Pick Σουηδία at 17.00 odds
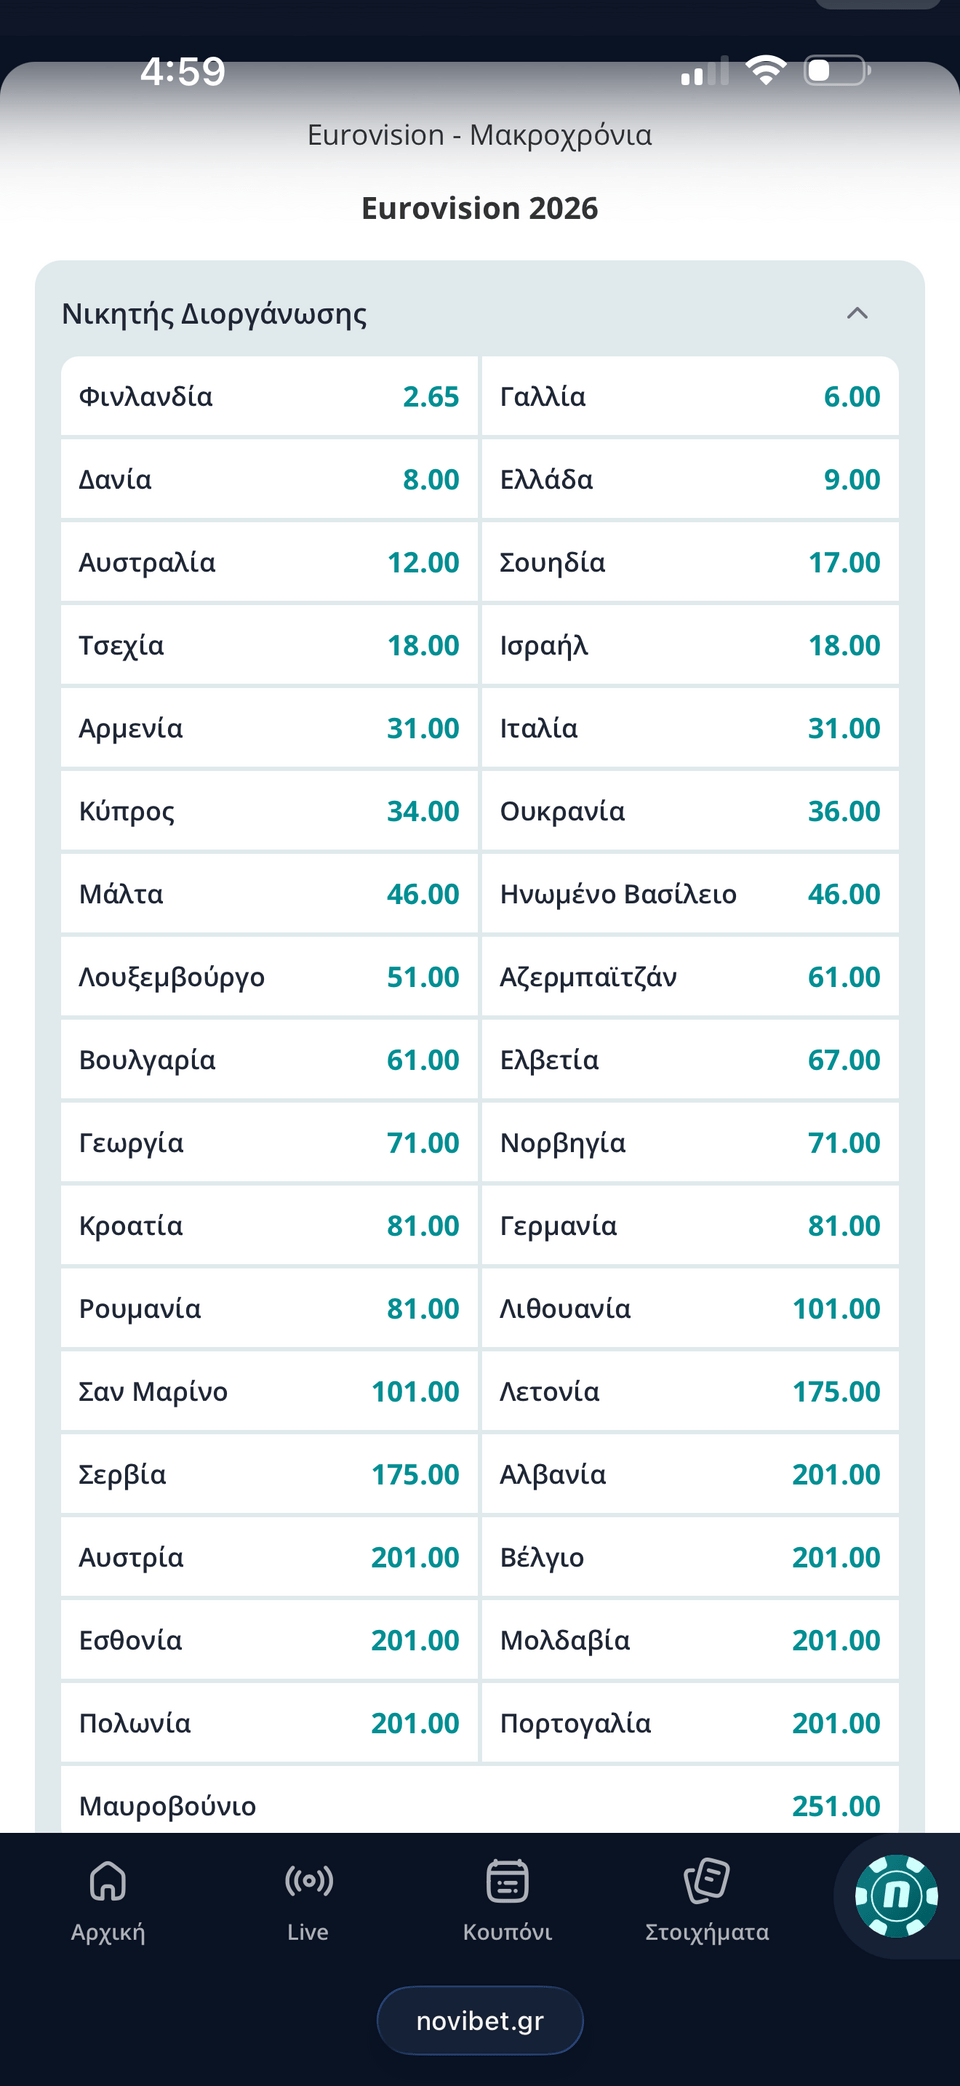 coord(690,563)
